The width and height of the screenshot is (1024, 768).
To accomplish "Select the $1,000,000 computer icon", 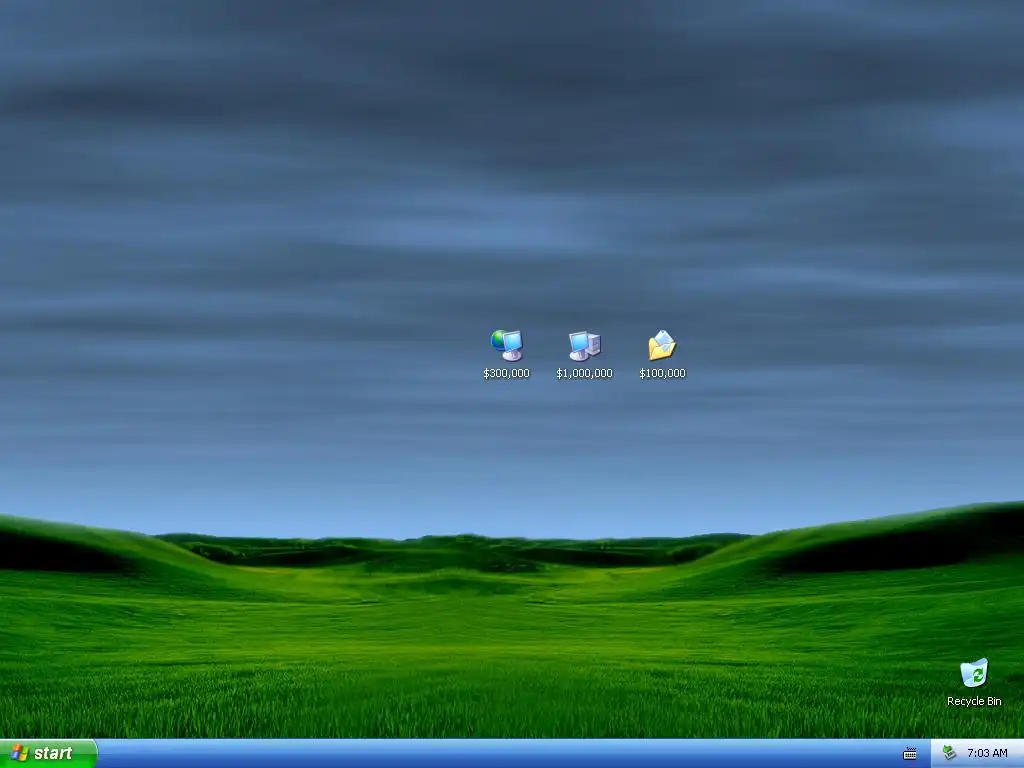I will [584, 345].
